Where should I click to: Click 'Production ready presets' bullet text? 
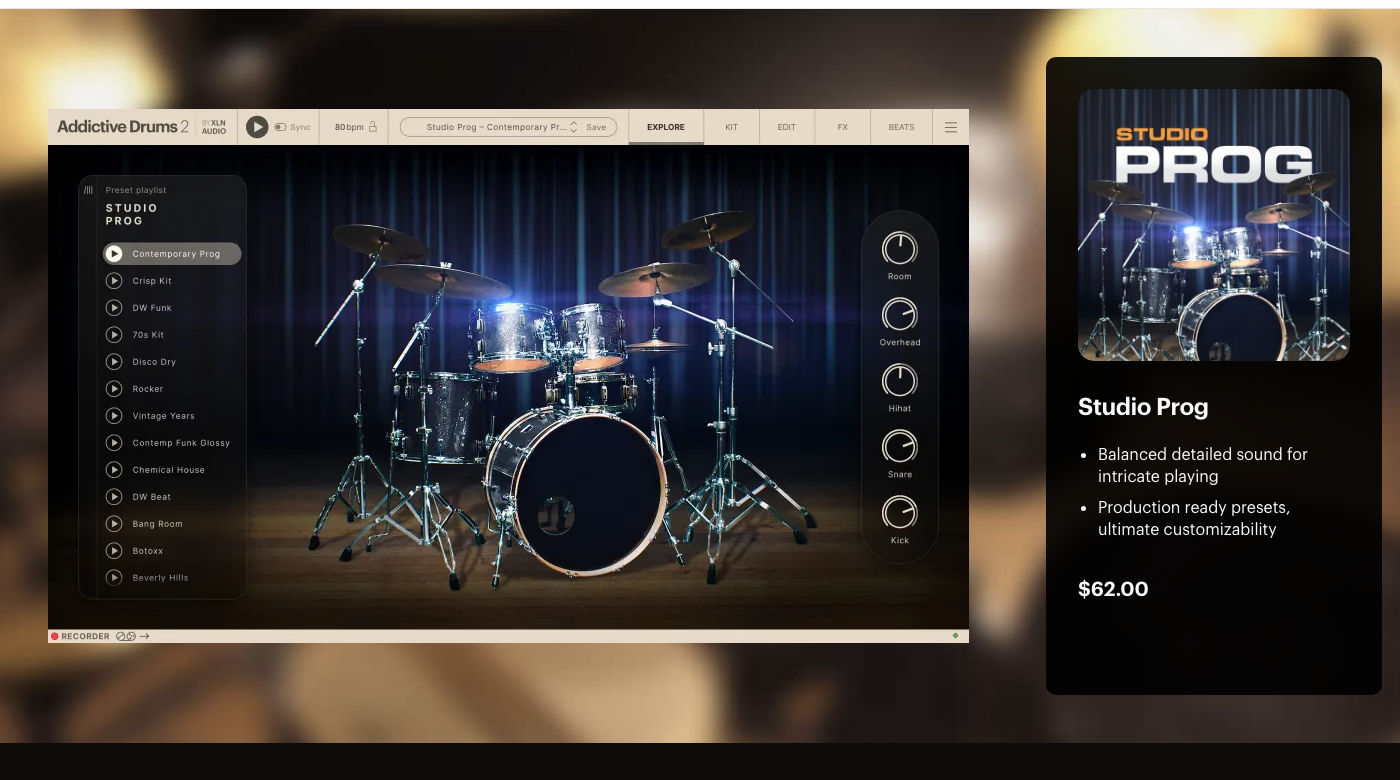1194,518
